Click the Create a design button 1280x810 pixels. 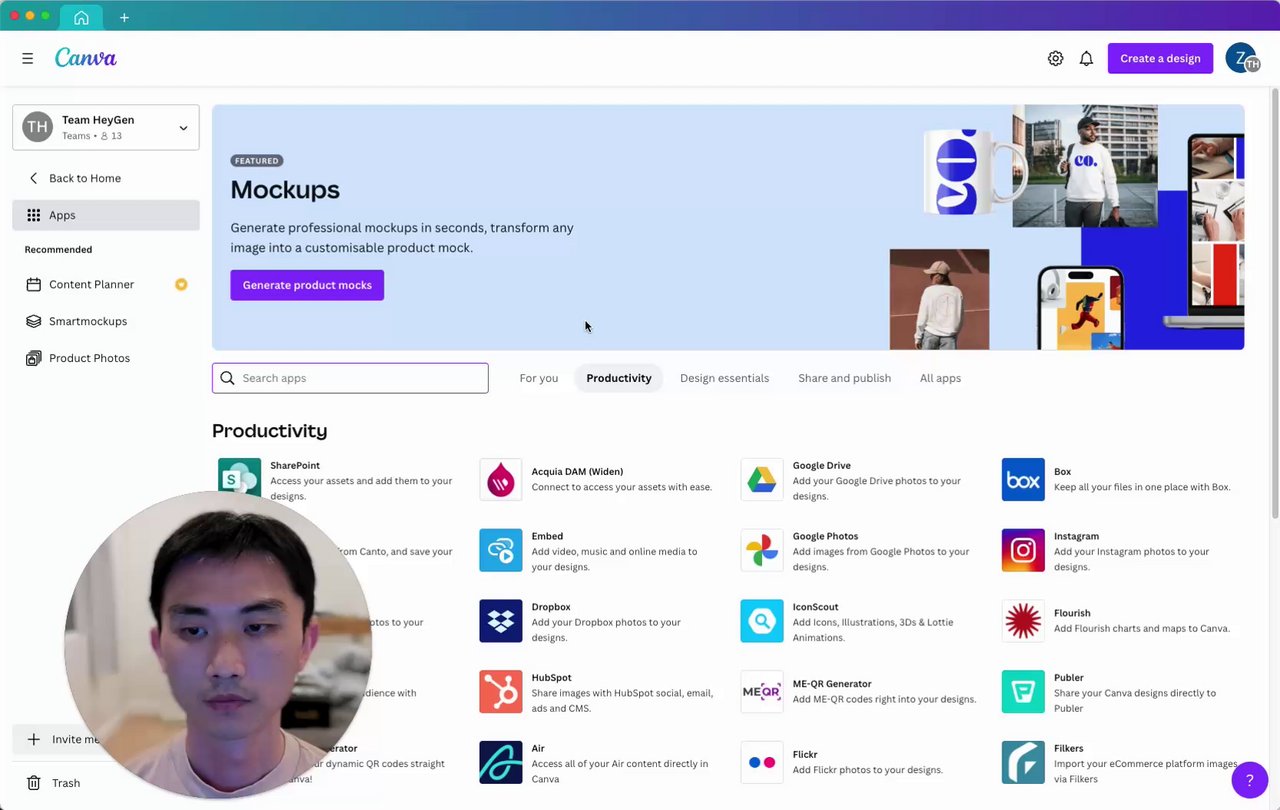(1160, 58)
